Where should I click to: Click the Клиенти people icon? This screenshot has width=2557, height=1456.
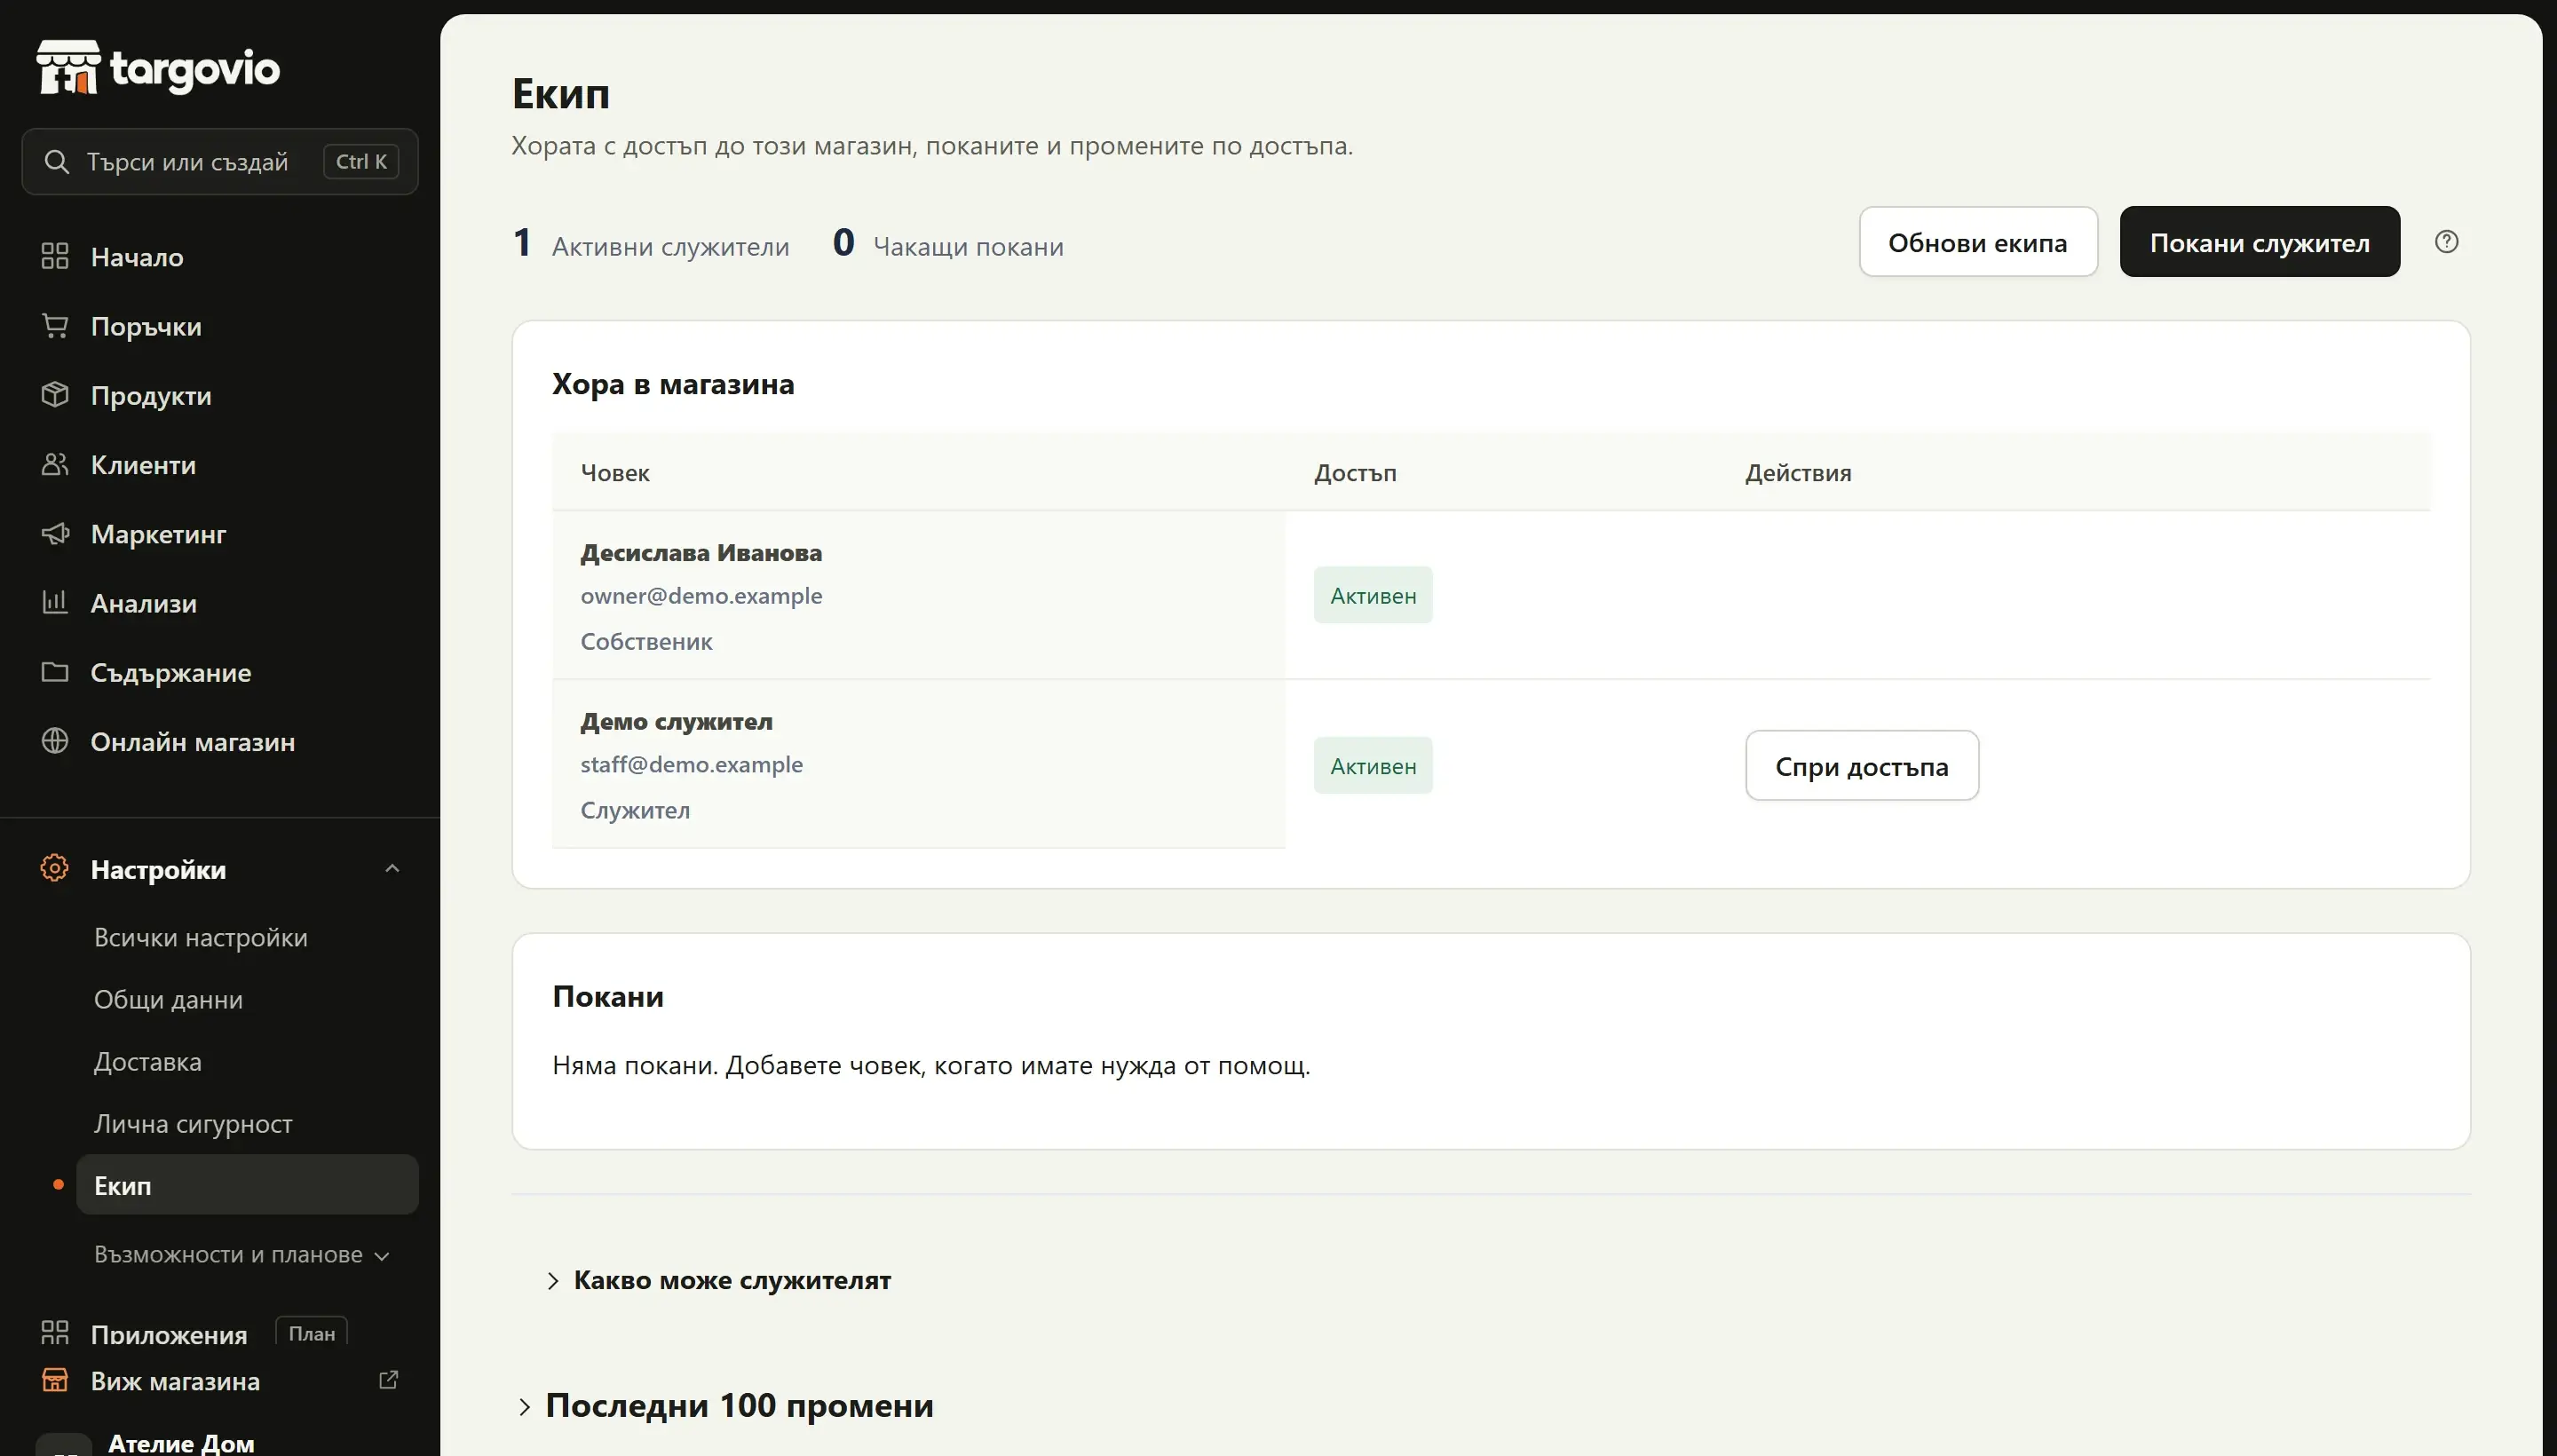pos(55,464)
